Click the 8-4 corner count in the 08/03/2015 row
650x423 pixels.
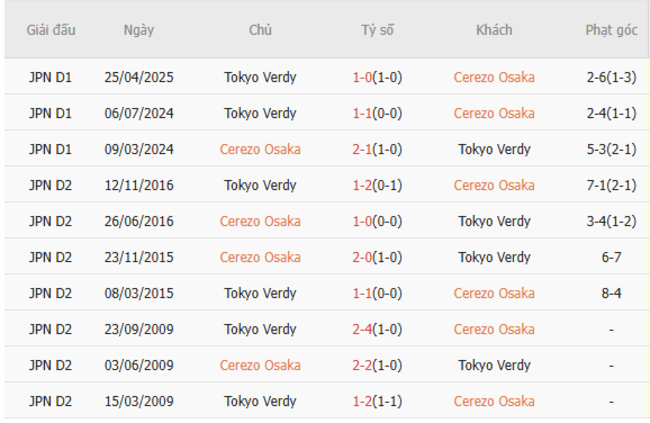[611, 293]
